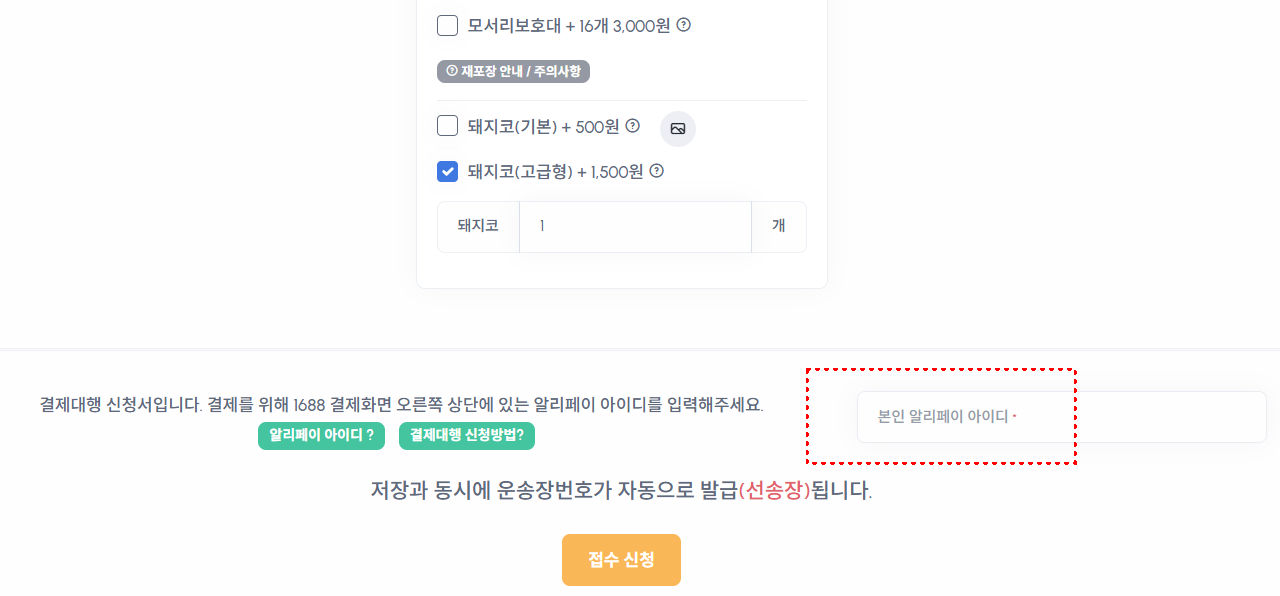Image resolution: width=1280 pixels, height=596 pixels.
Task: View the product image icon for 돼지코(기본)
Action: pos(677,128)
